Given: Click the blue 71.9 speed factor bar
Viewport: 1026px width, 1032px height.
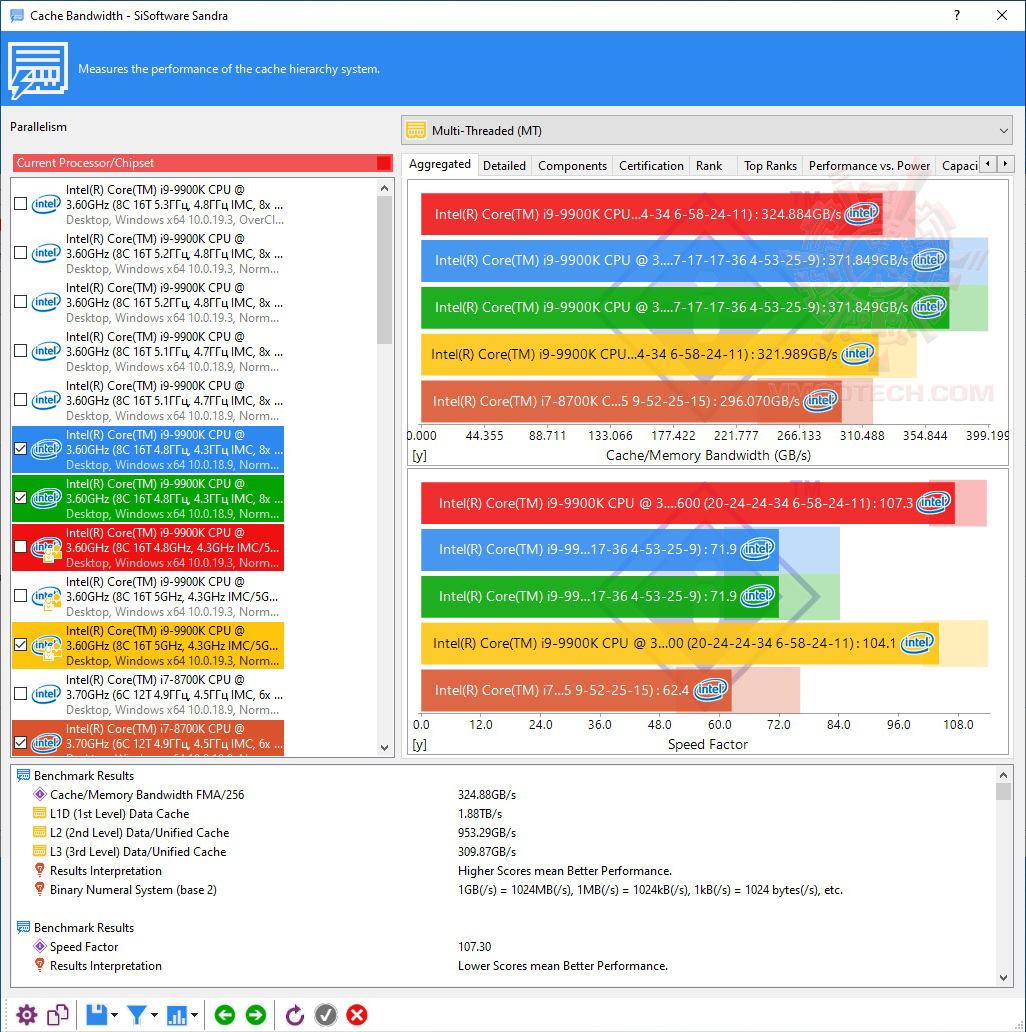Looking at the screenshot, I should click(x=600, y=549).
